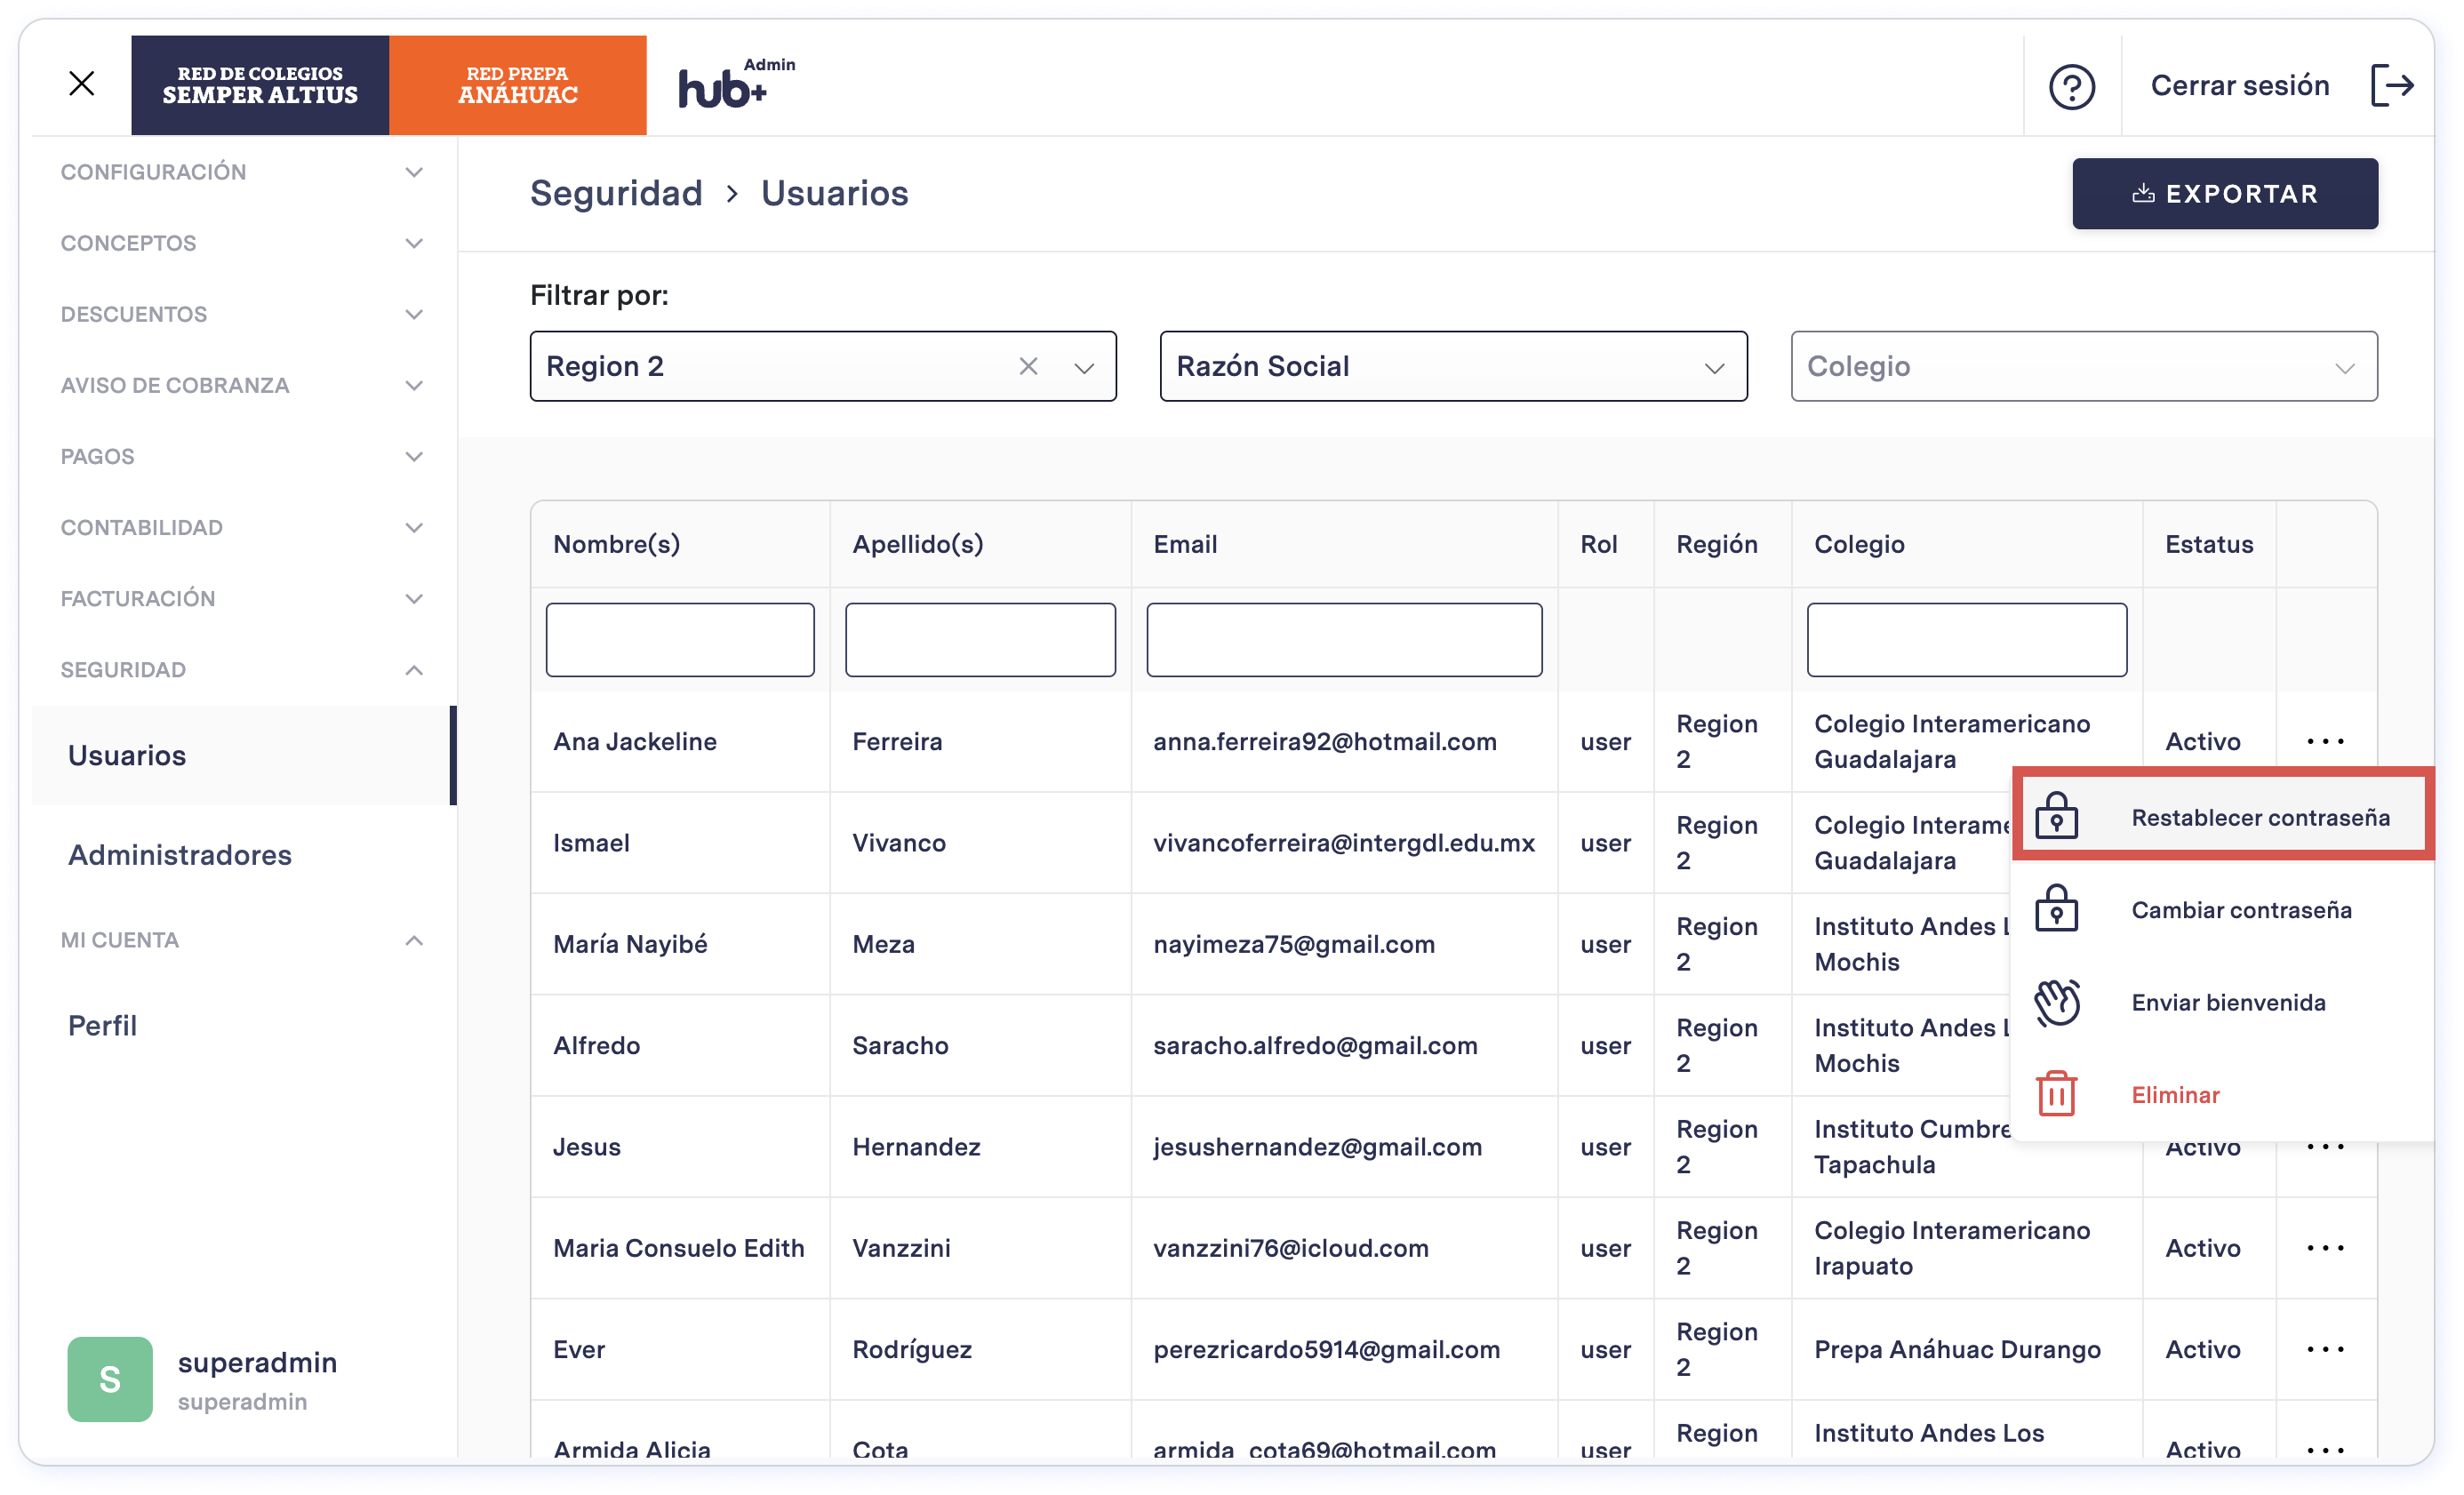Select email saracho.alfredo@gmail.com

1315,1045
